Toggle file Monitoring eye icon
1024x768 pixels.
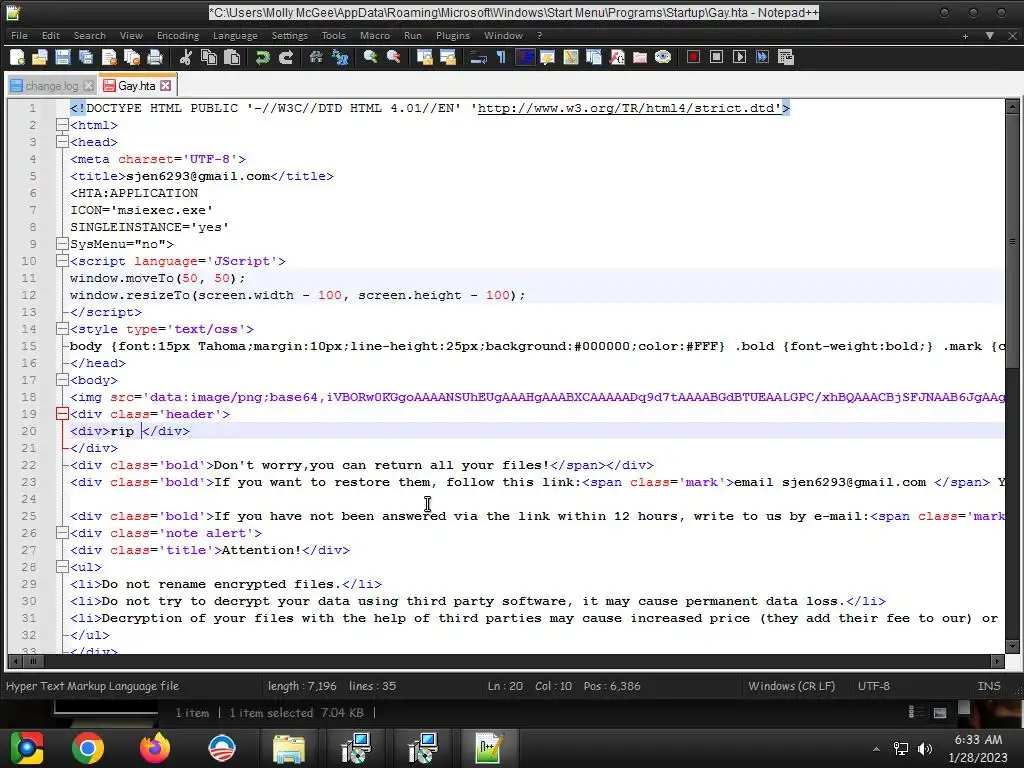point(663,57)
